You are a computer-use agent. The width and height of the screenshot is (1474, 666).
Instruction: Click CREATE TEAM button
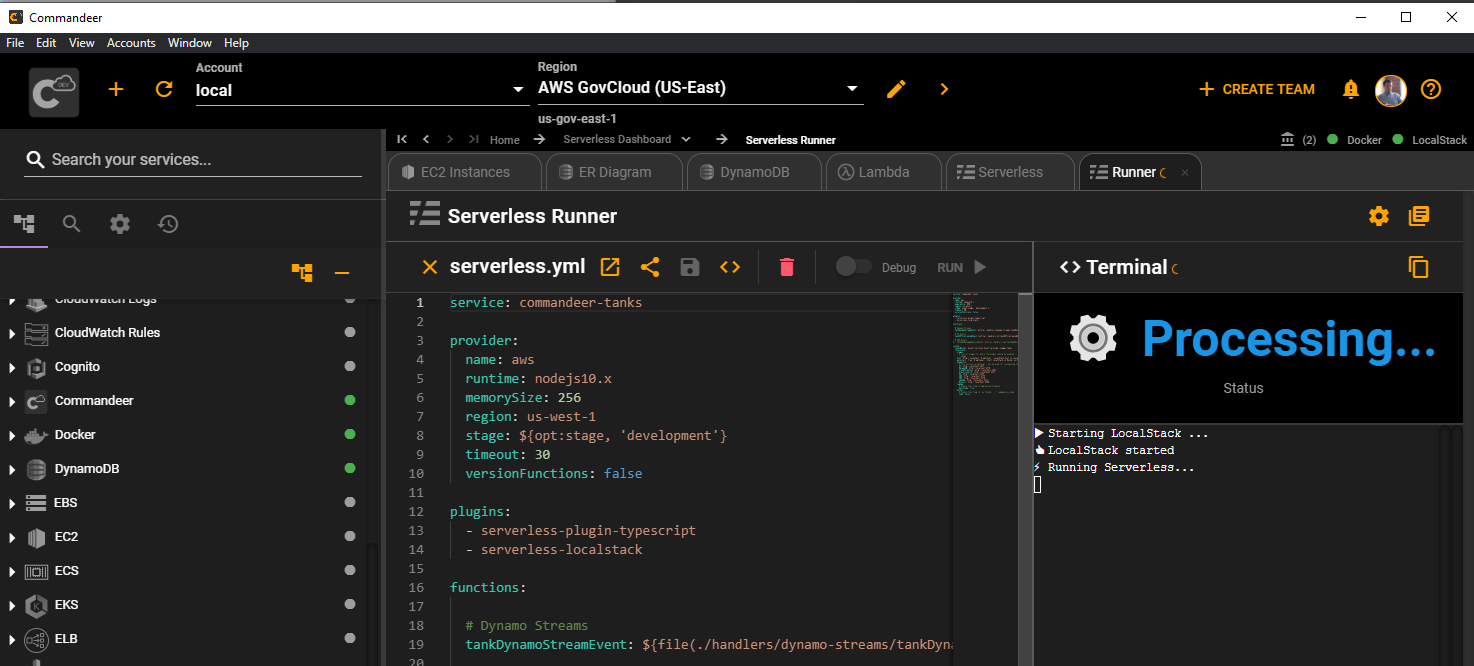coord(1257,89)
